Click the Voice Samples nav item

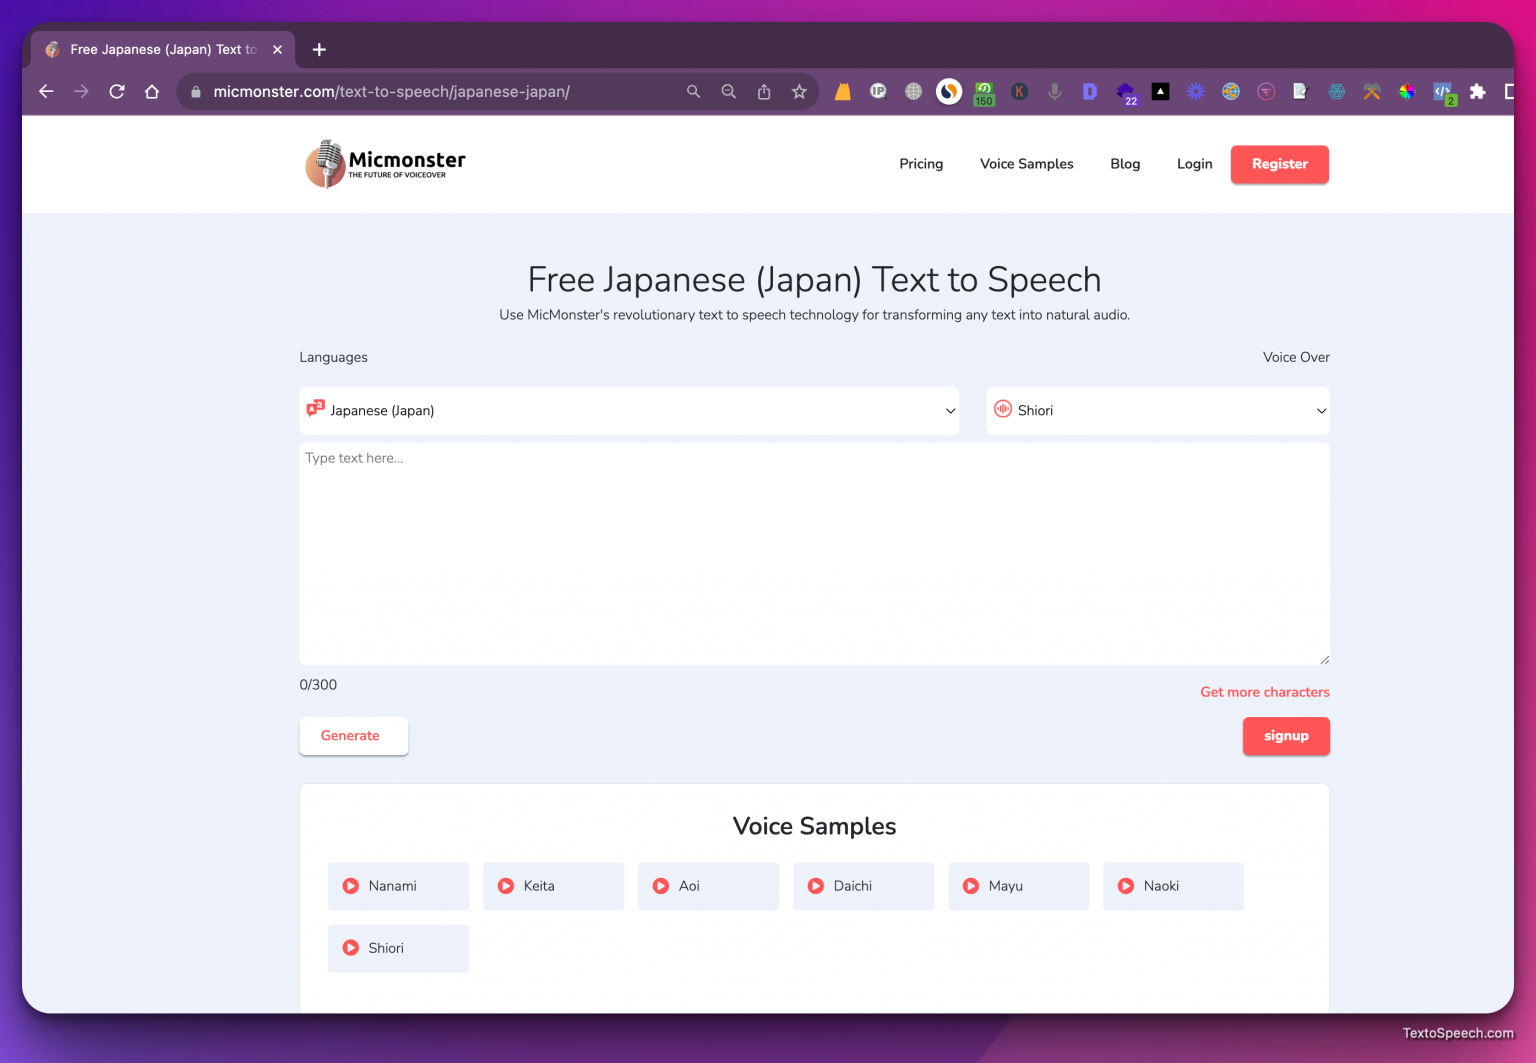click(x=1026, y=164)
